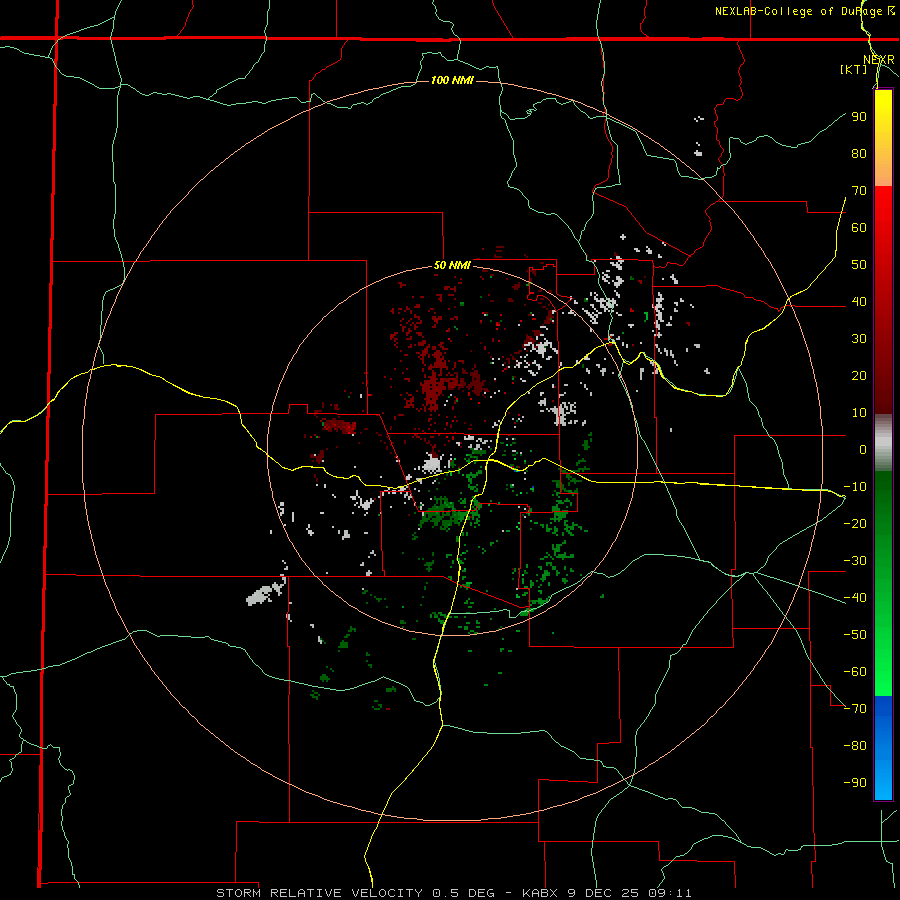
Task: Click the -70 knot label on color scale
Action: click(x=855, y=709)
